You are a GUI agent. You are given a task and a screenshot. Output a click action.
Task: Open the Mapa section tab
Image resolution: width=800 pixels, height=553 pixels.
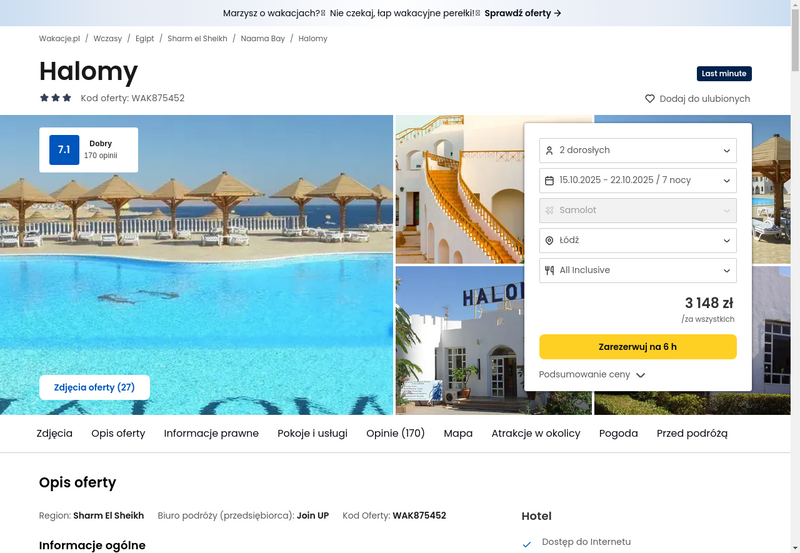click(458, 433)
